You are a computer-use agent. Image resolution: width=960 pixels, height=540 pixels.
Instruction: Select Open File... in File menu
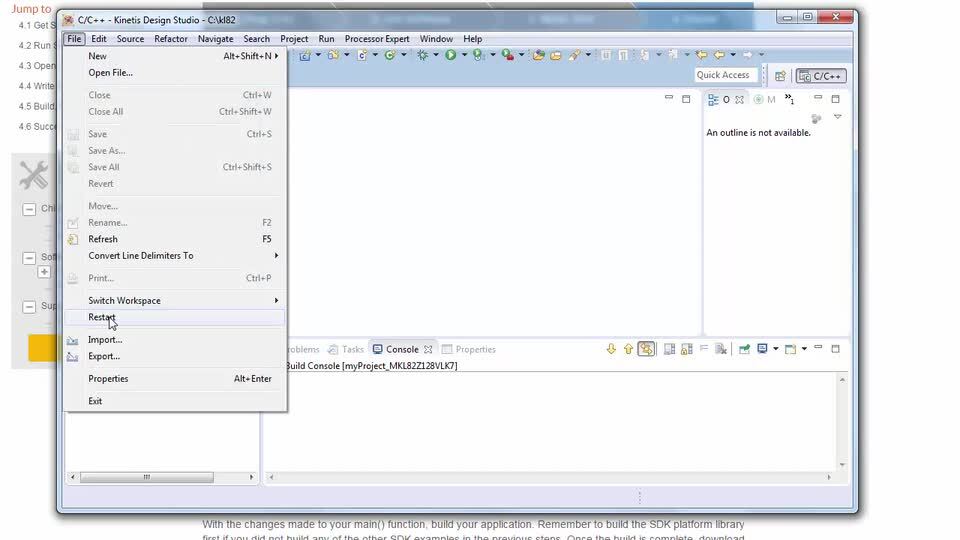tap(175, 72)
